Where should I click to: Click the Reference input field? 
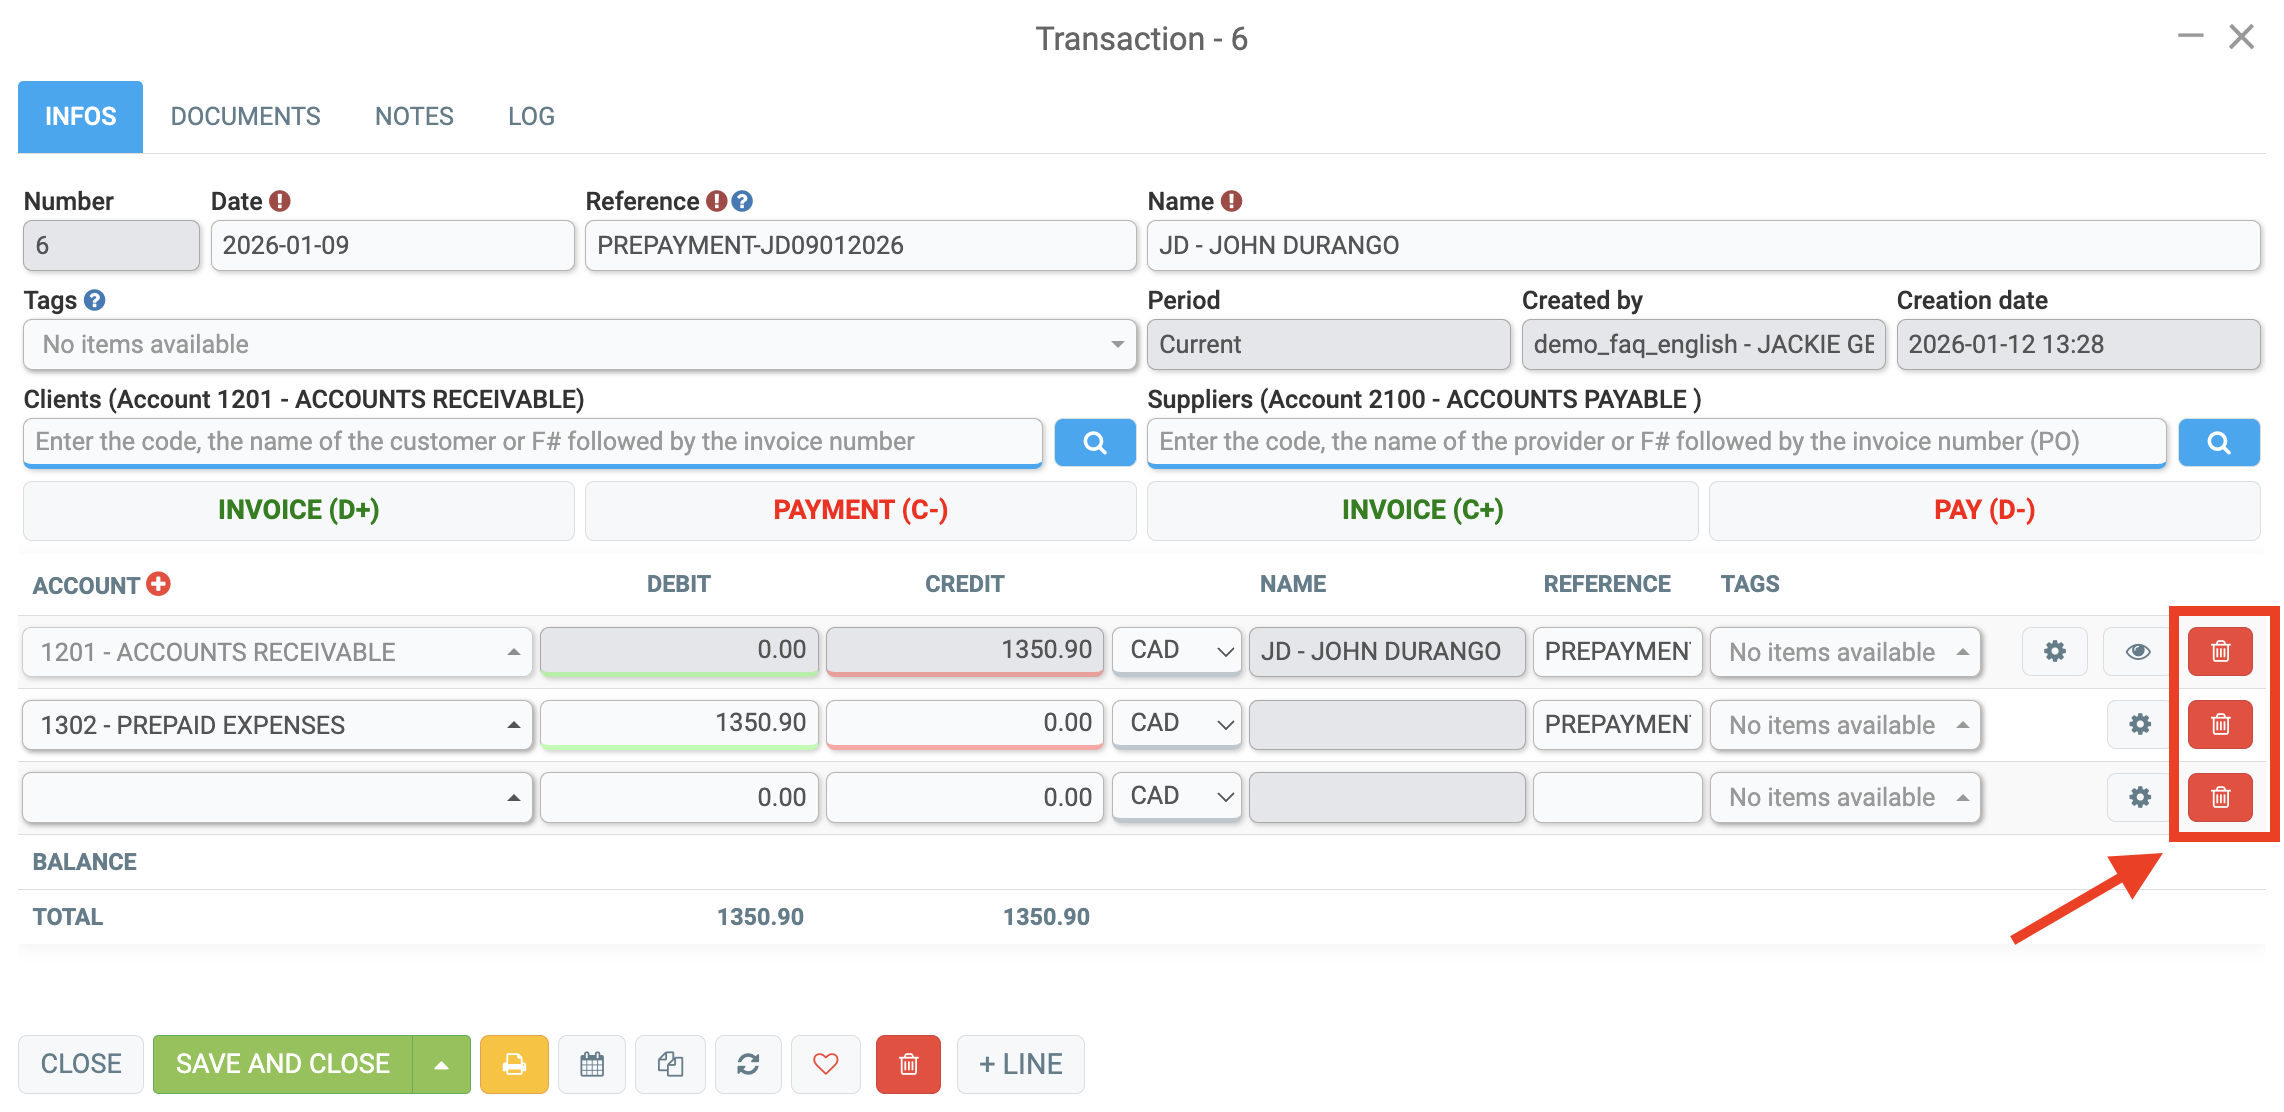860,246
